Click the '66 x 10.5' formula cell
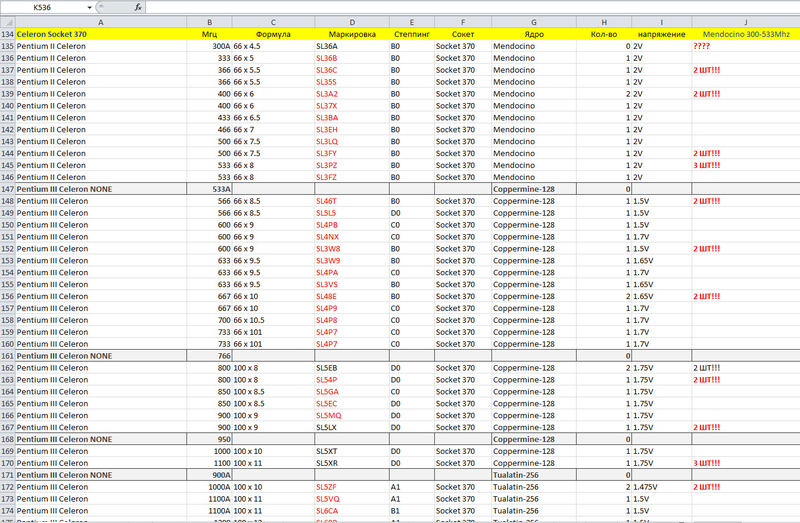This screenshot has width=800, height=523. click(273, 320)
